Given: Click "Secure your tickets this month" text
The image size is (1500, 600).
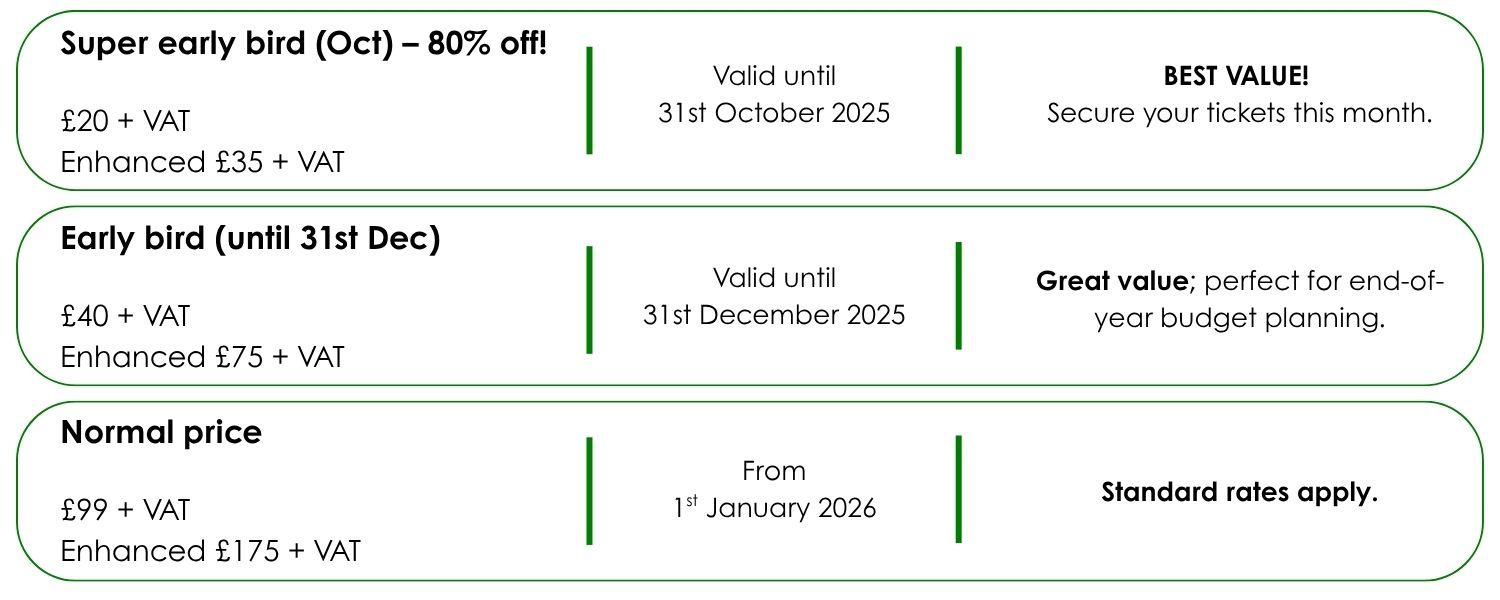Looking at the screenshot, I should (x=1240, y=113).
